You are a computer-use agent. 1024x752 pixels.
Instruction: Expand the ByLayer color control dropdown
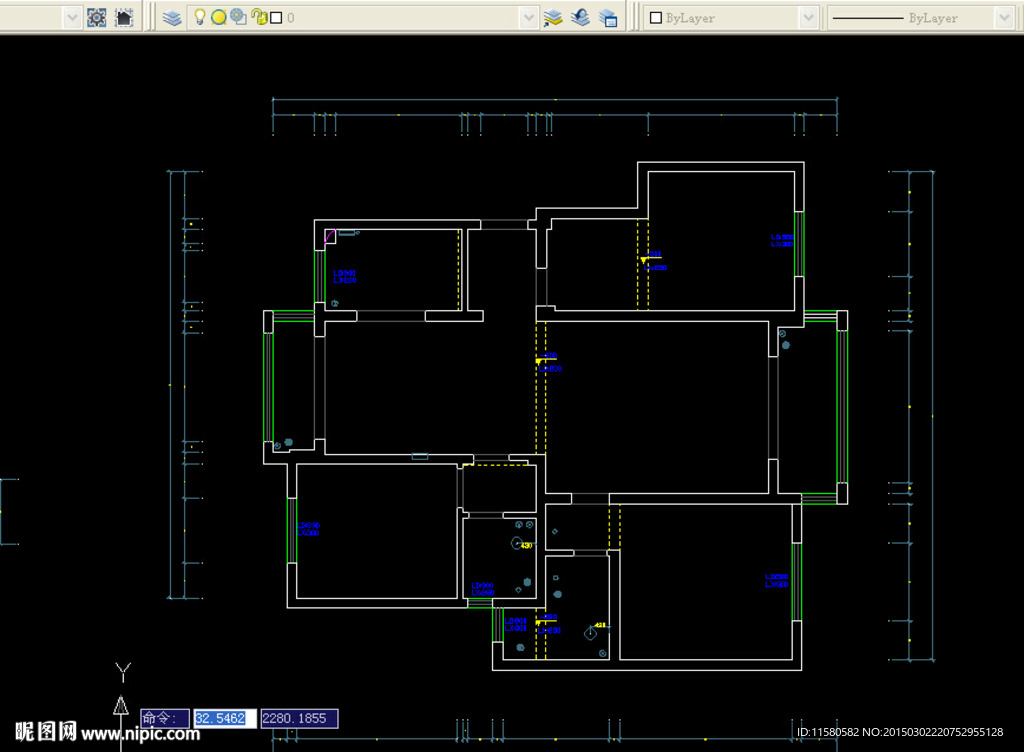pos(808,17)
